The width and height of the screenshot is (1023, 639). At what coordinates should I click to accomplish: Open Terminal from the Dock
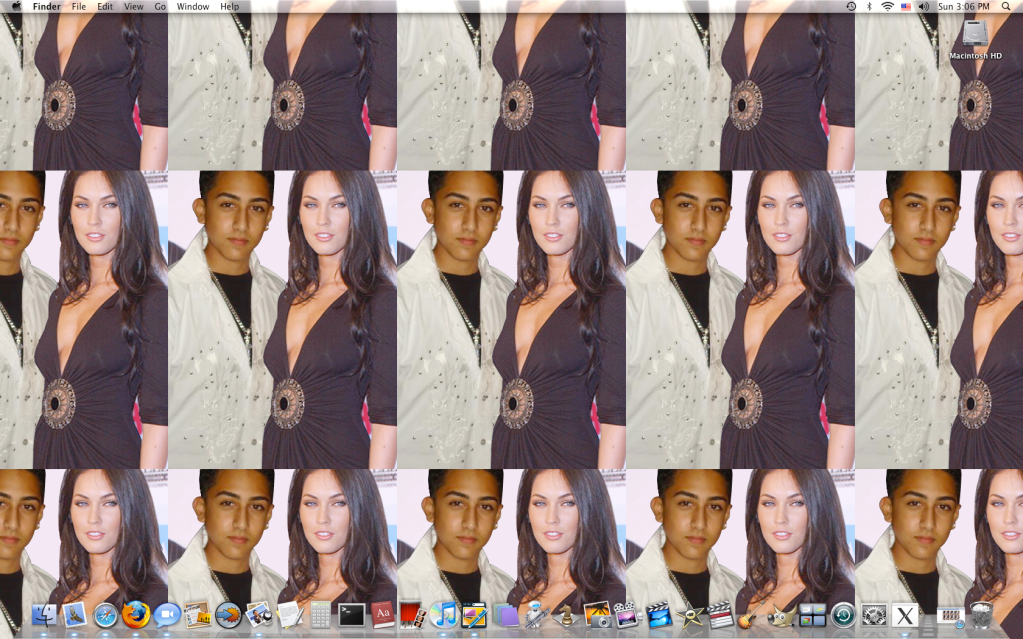point(351,615)
